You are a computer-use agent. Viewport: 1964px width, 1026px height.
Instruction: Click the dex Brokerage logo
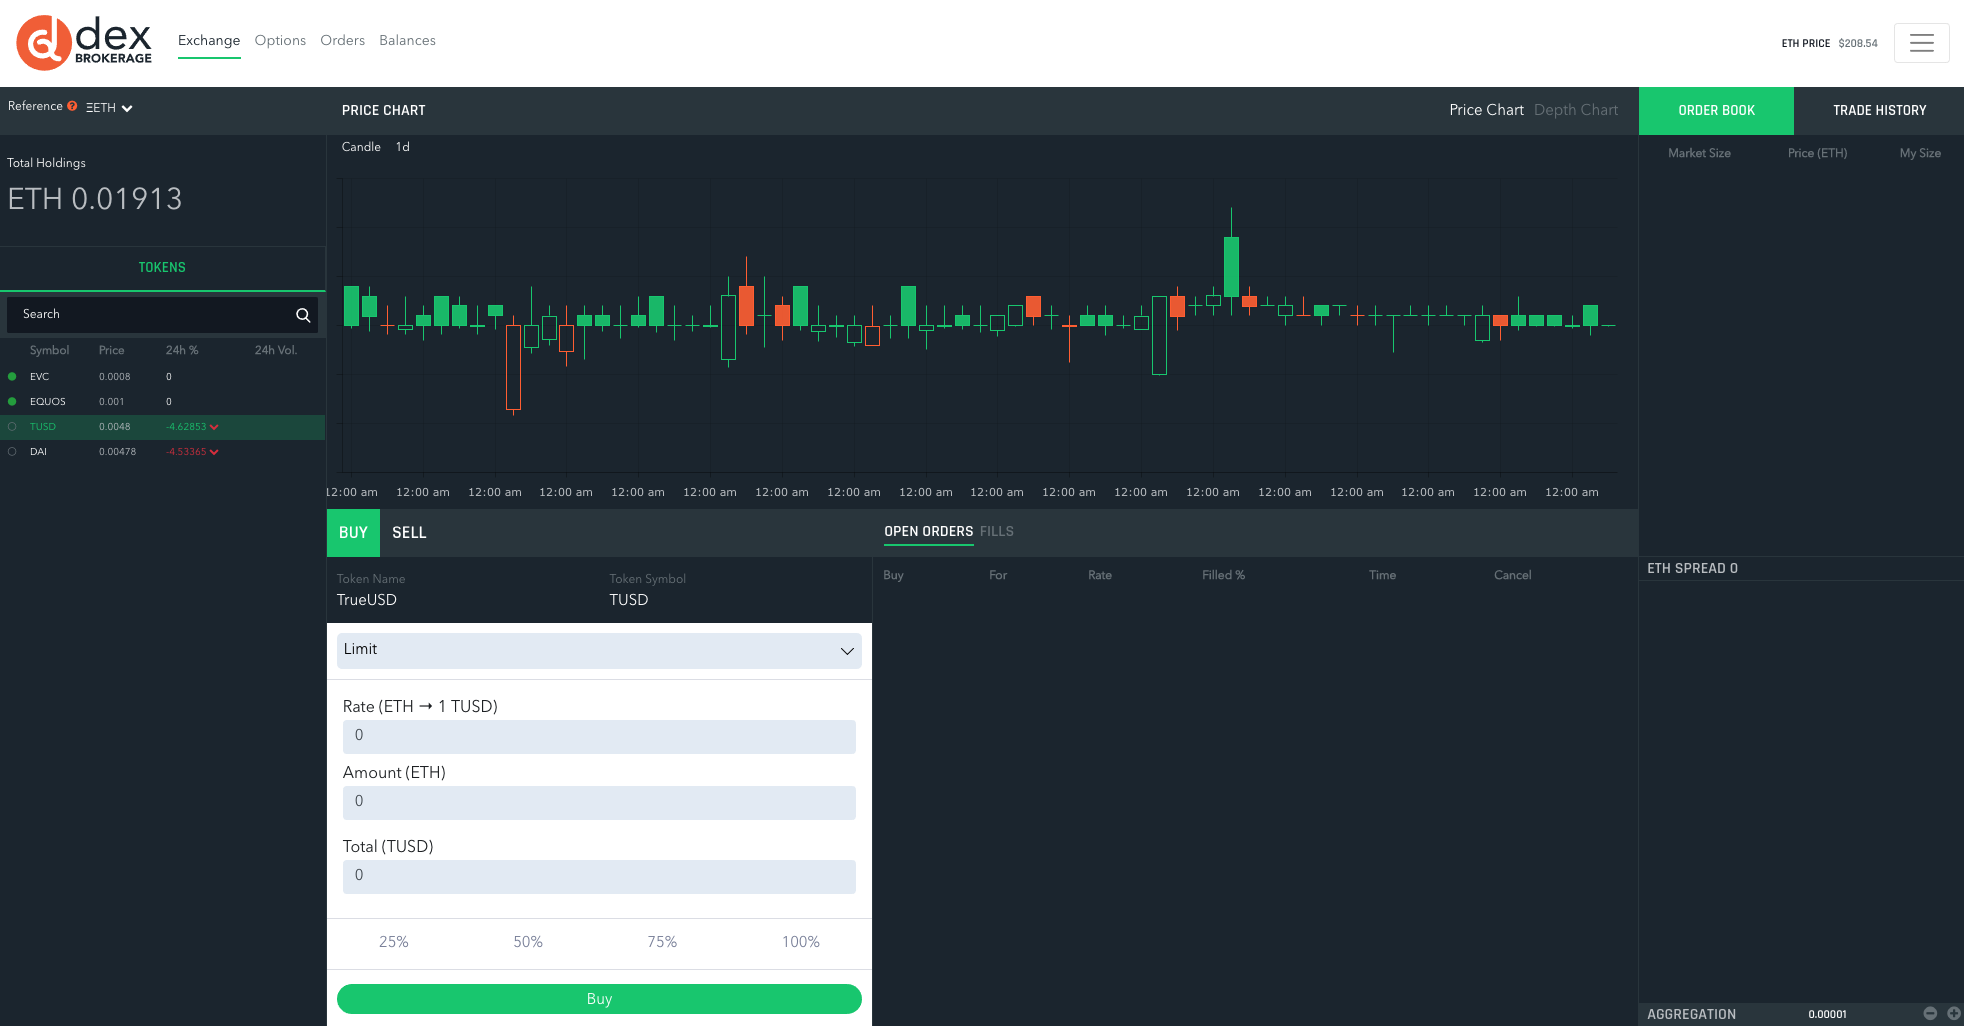click(84, 42)
